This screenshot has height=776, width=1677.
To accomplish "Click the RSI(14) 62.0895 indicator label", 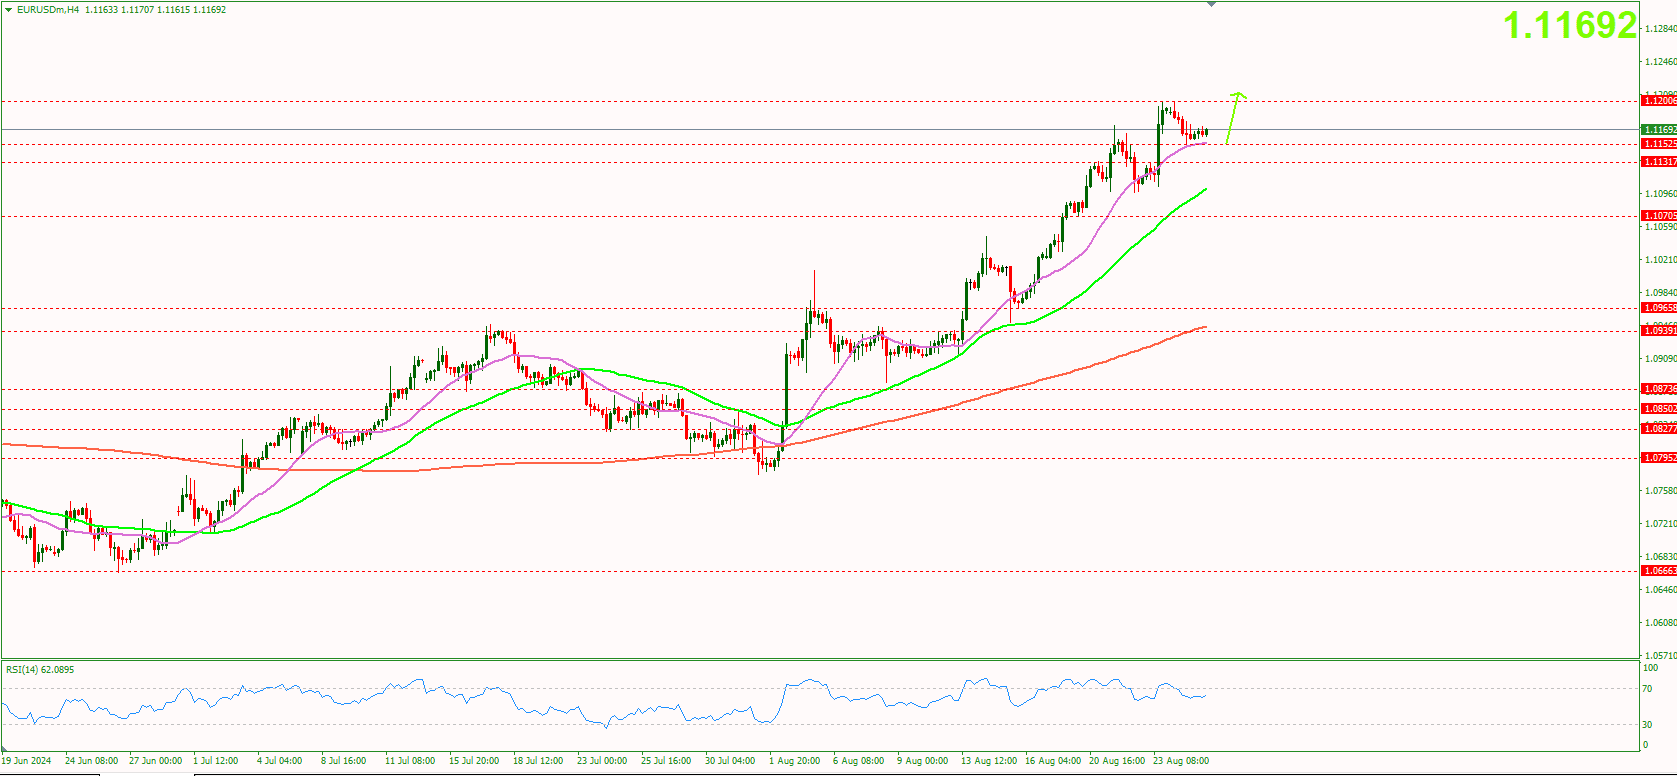I will click(x=40, y=670).
